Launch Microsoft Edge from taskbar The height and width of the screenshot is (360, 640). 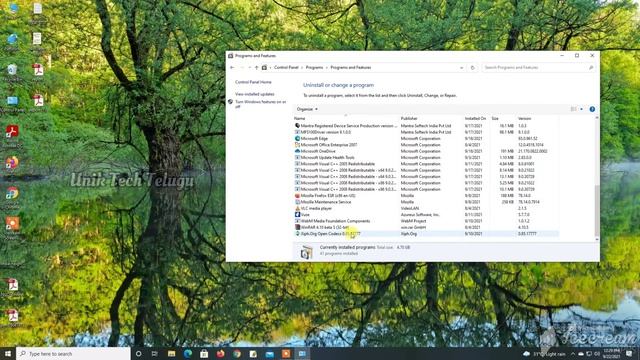pos(188,353)
